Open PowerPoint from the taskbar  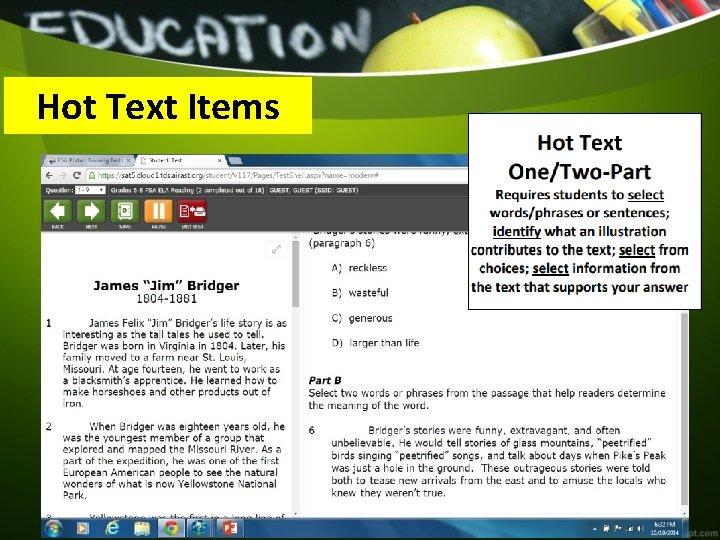coord(229,529)
